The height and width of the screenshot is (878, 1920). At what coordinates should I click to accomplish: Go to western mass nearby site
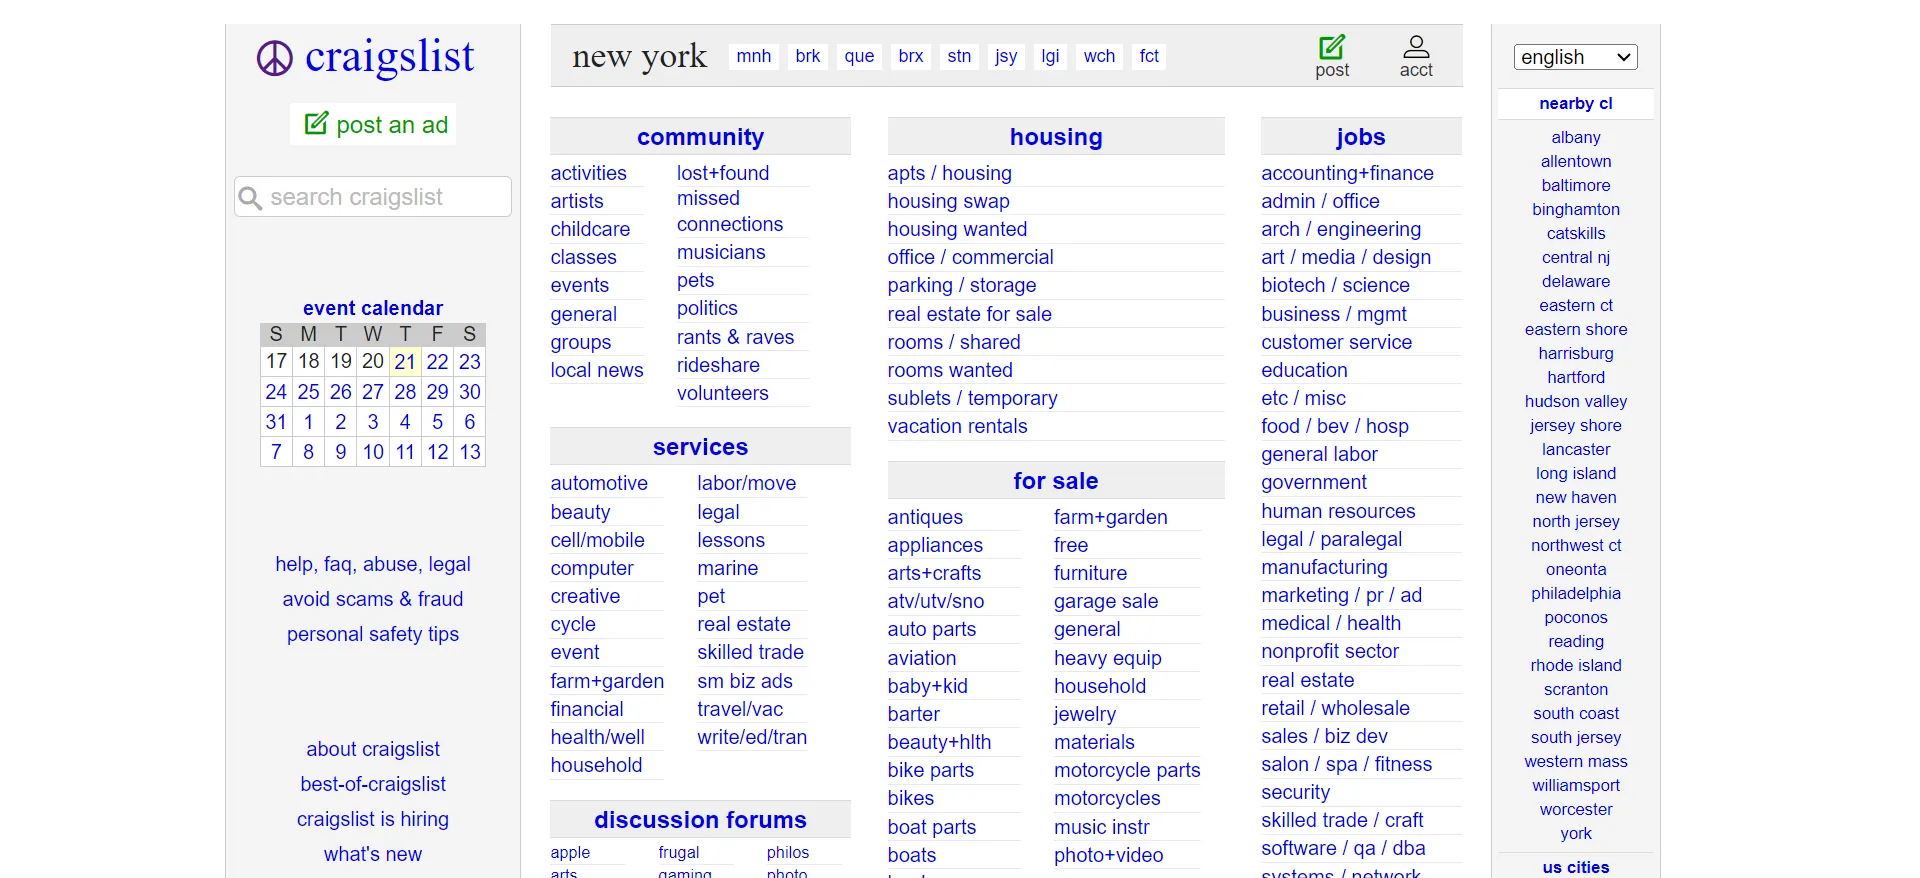pyautogui.click(x=1576, y=761)
